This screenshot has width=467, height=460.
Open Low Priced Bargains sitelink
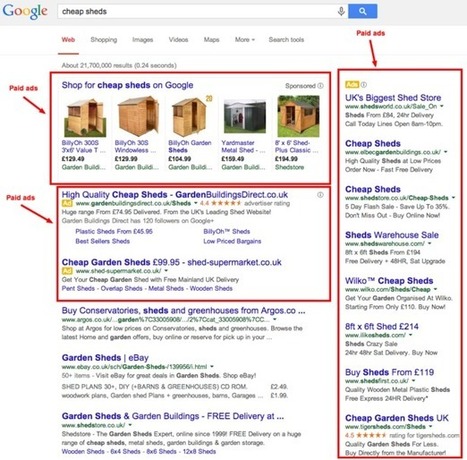232,241
